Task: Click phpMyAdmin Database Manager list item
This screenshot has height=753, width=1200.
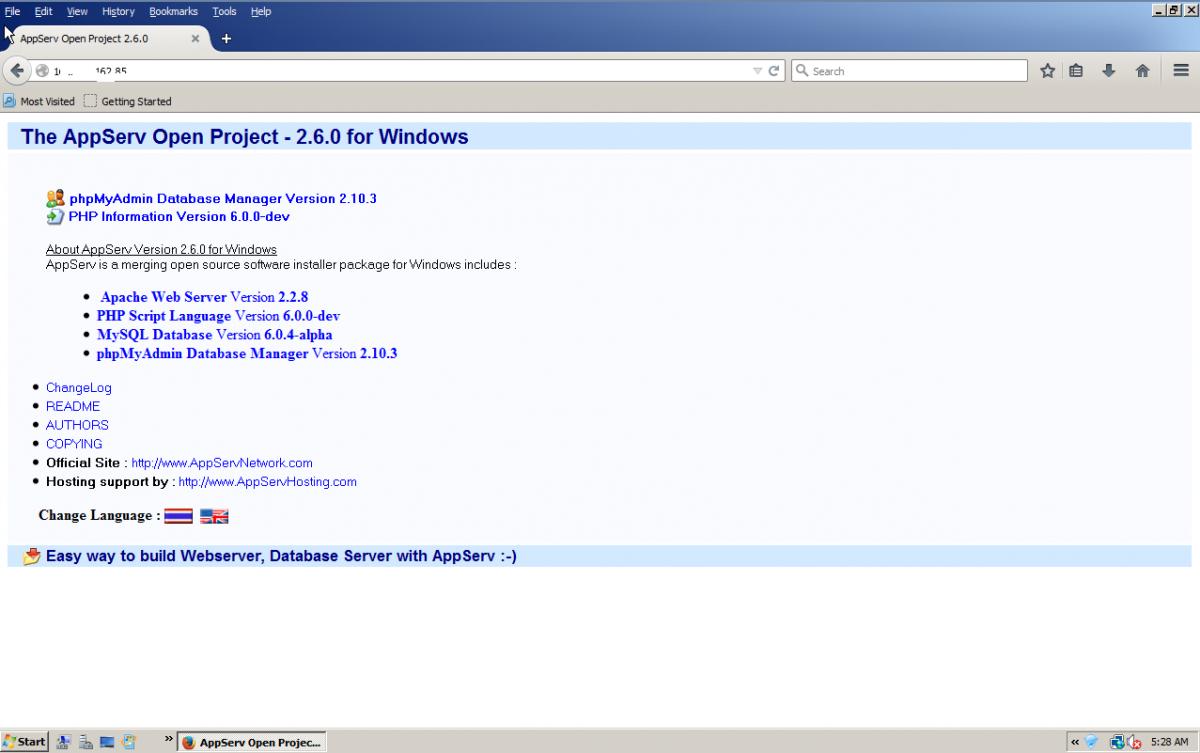Action: point(247,354)
